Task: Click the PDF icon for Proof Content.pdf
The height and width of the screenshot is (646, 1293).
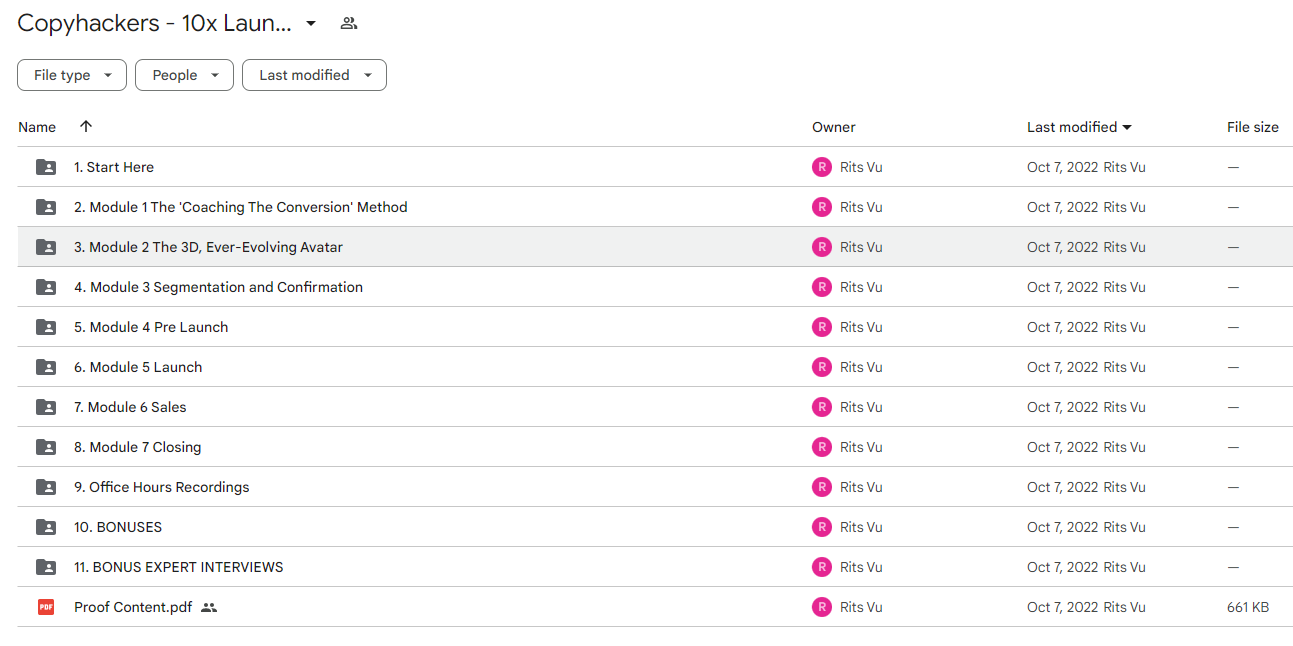Action: pos(46,607)
